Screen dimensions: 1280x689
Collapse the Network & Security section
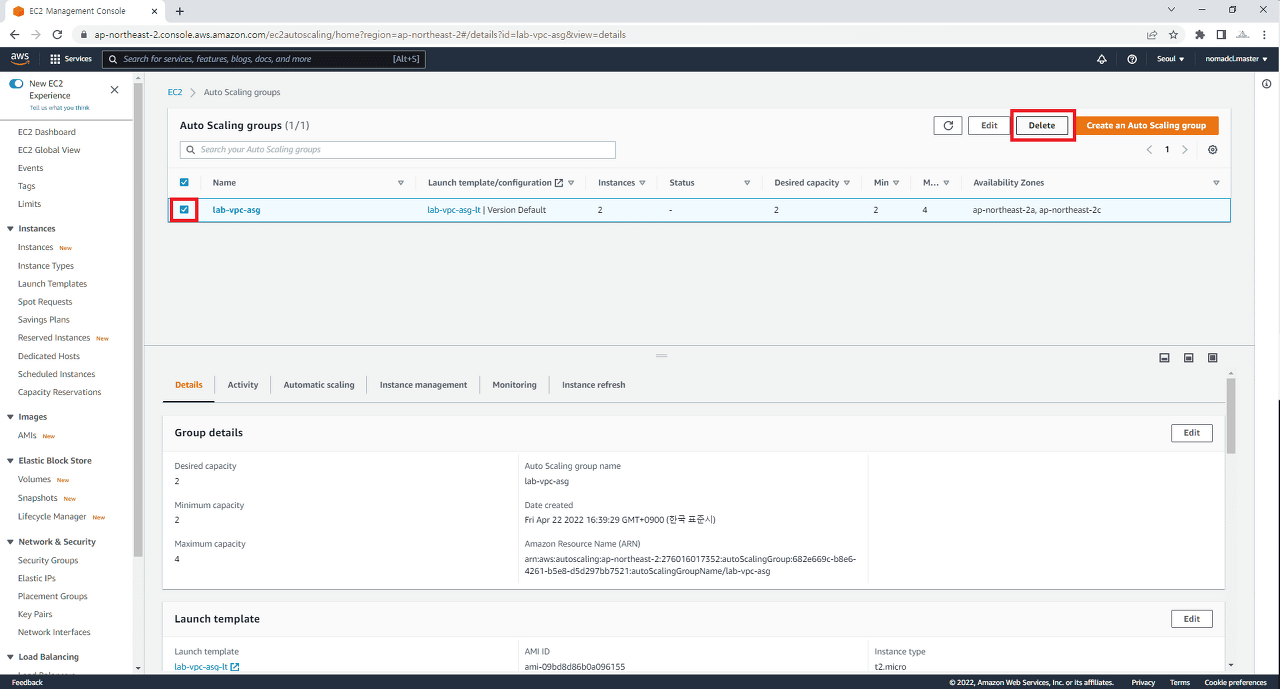click(10, 542)
